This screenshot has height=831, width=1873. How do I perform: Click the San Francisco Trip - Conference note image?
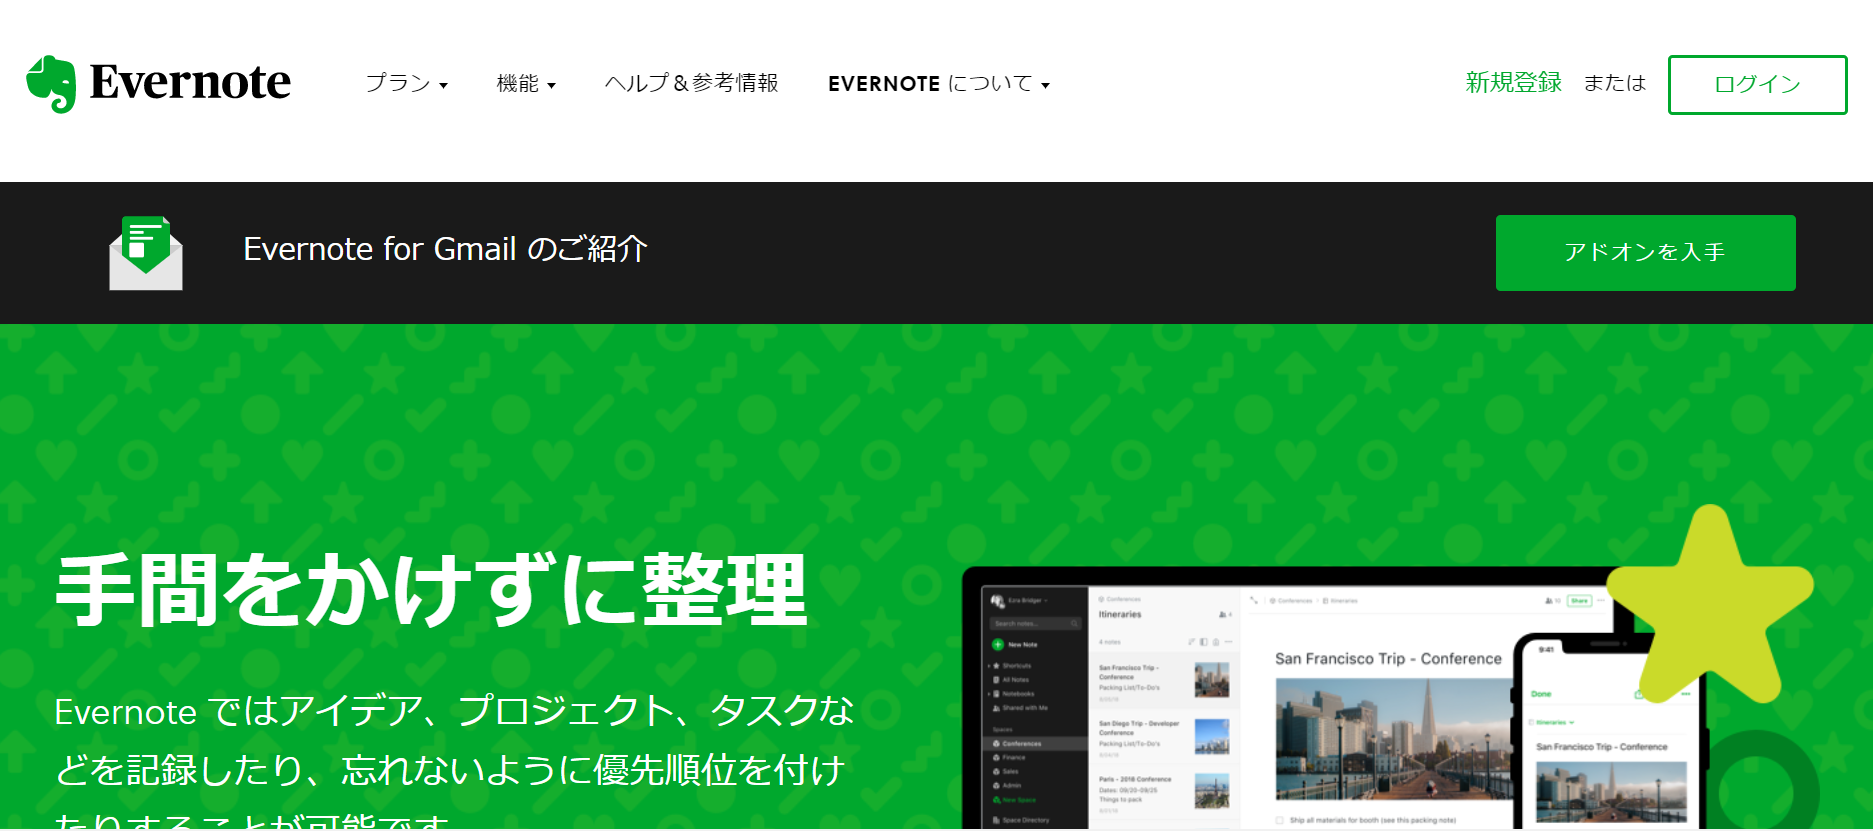[1393, 738]
